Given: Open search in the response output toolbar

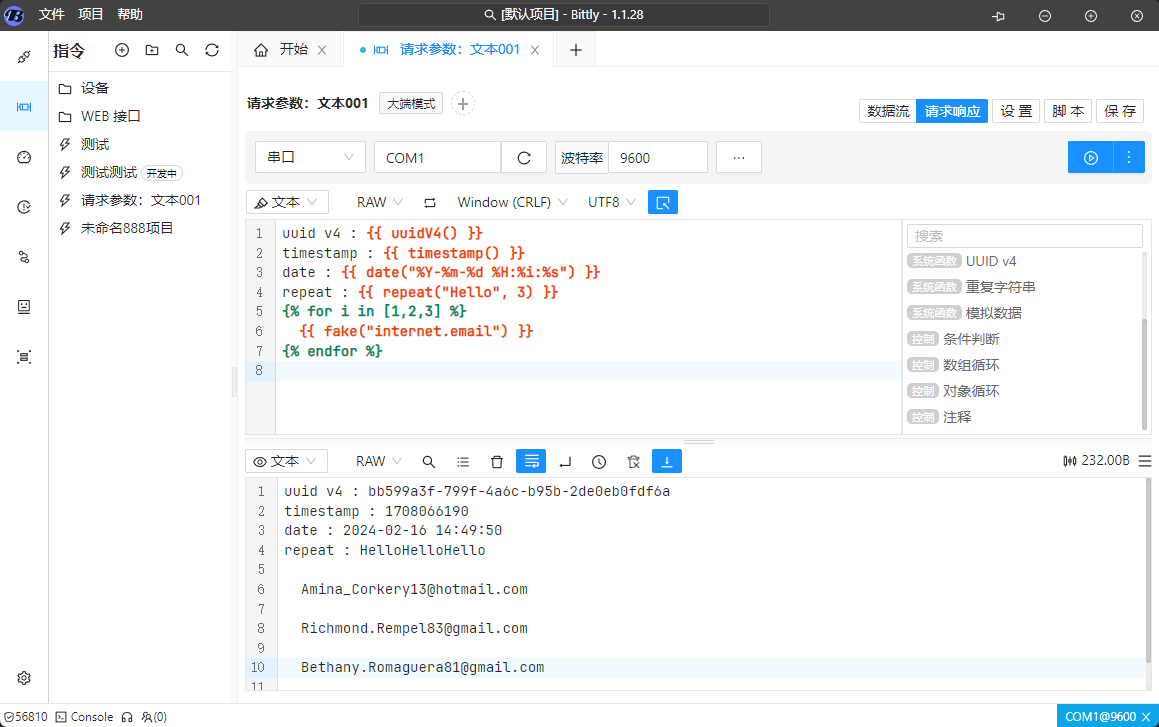Looking at the screenshot, I should pyautogui.click(x=429, y=461).
